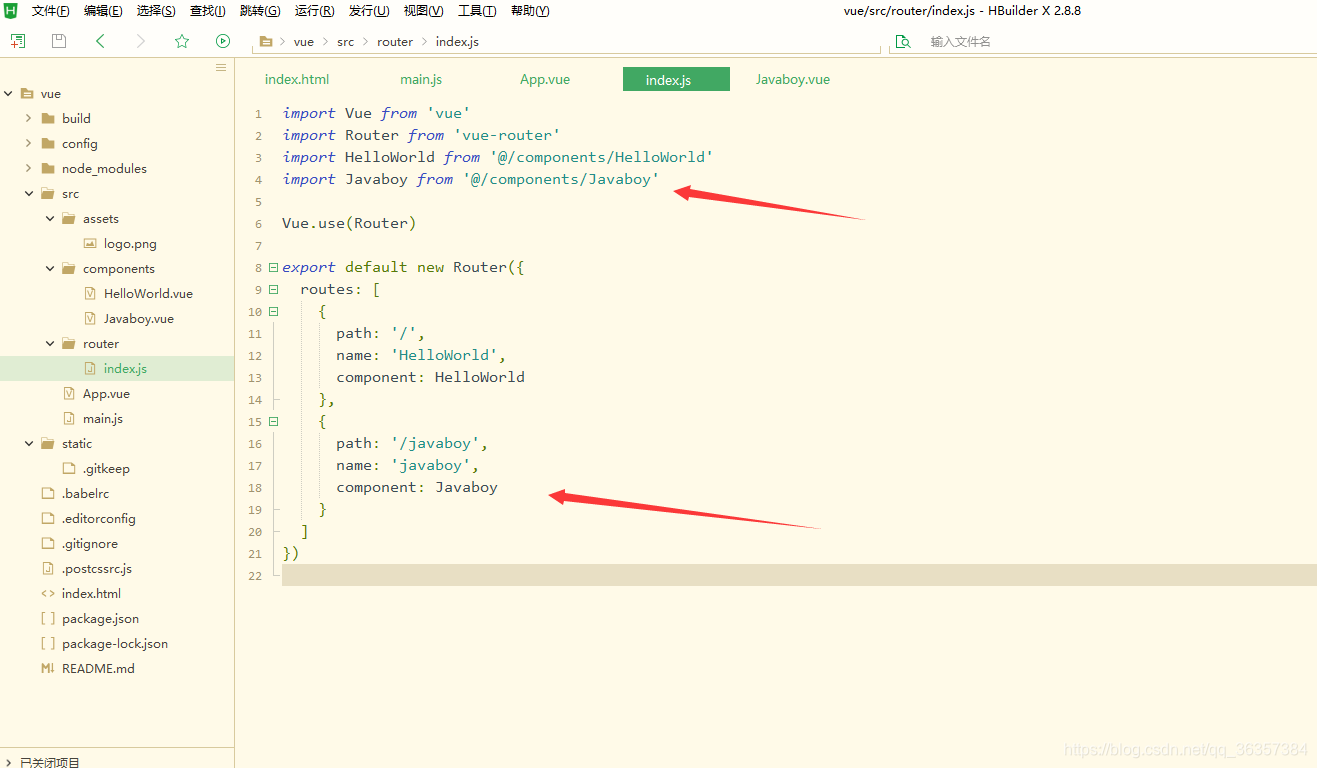Fold the object block at line 15
Viewport: 1317px width, 768px height.
(273, 421)
